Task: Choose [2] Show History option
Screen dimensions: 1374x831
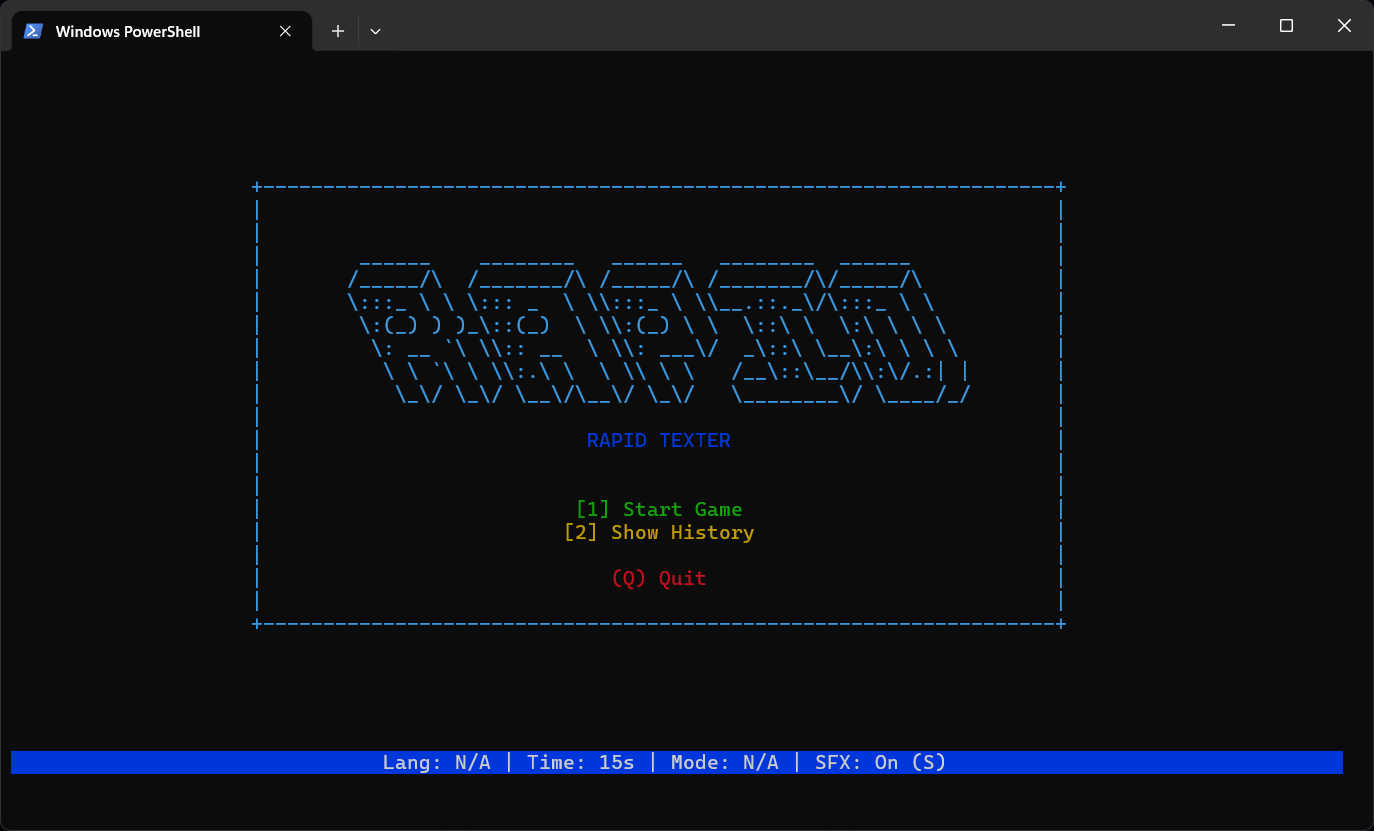Action: click(659, 532)
